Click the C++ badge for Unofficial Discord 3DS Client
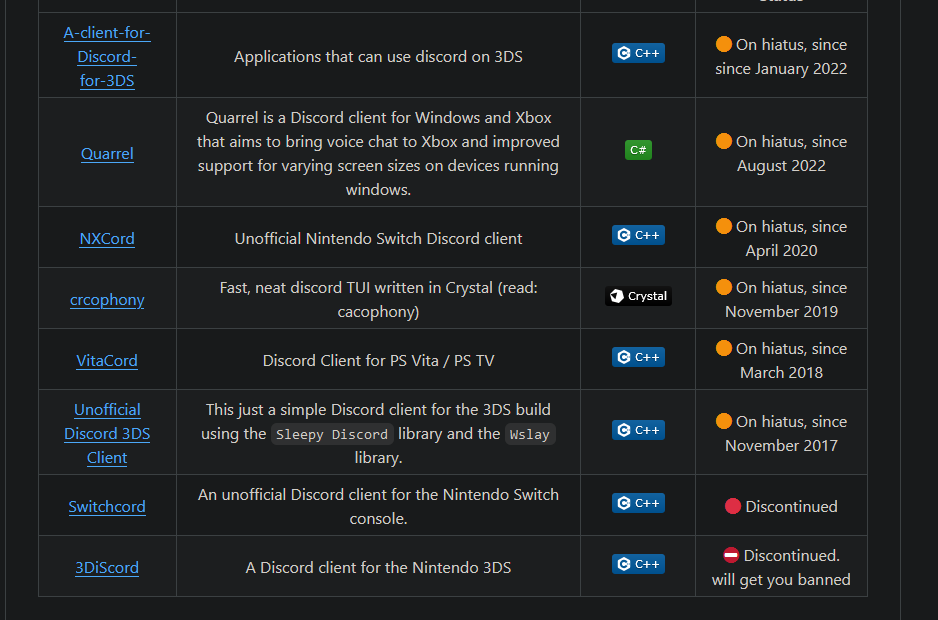The image size is (938, 620). 638,430
